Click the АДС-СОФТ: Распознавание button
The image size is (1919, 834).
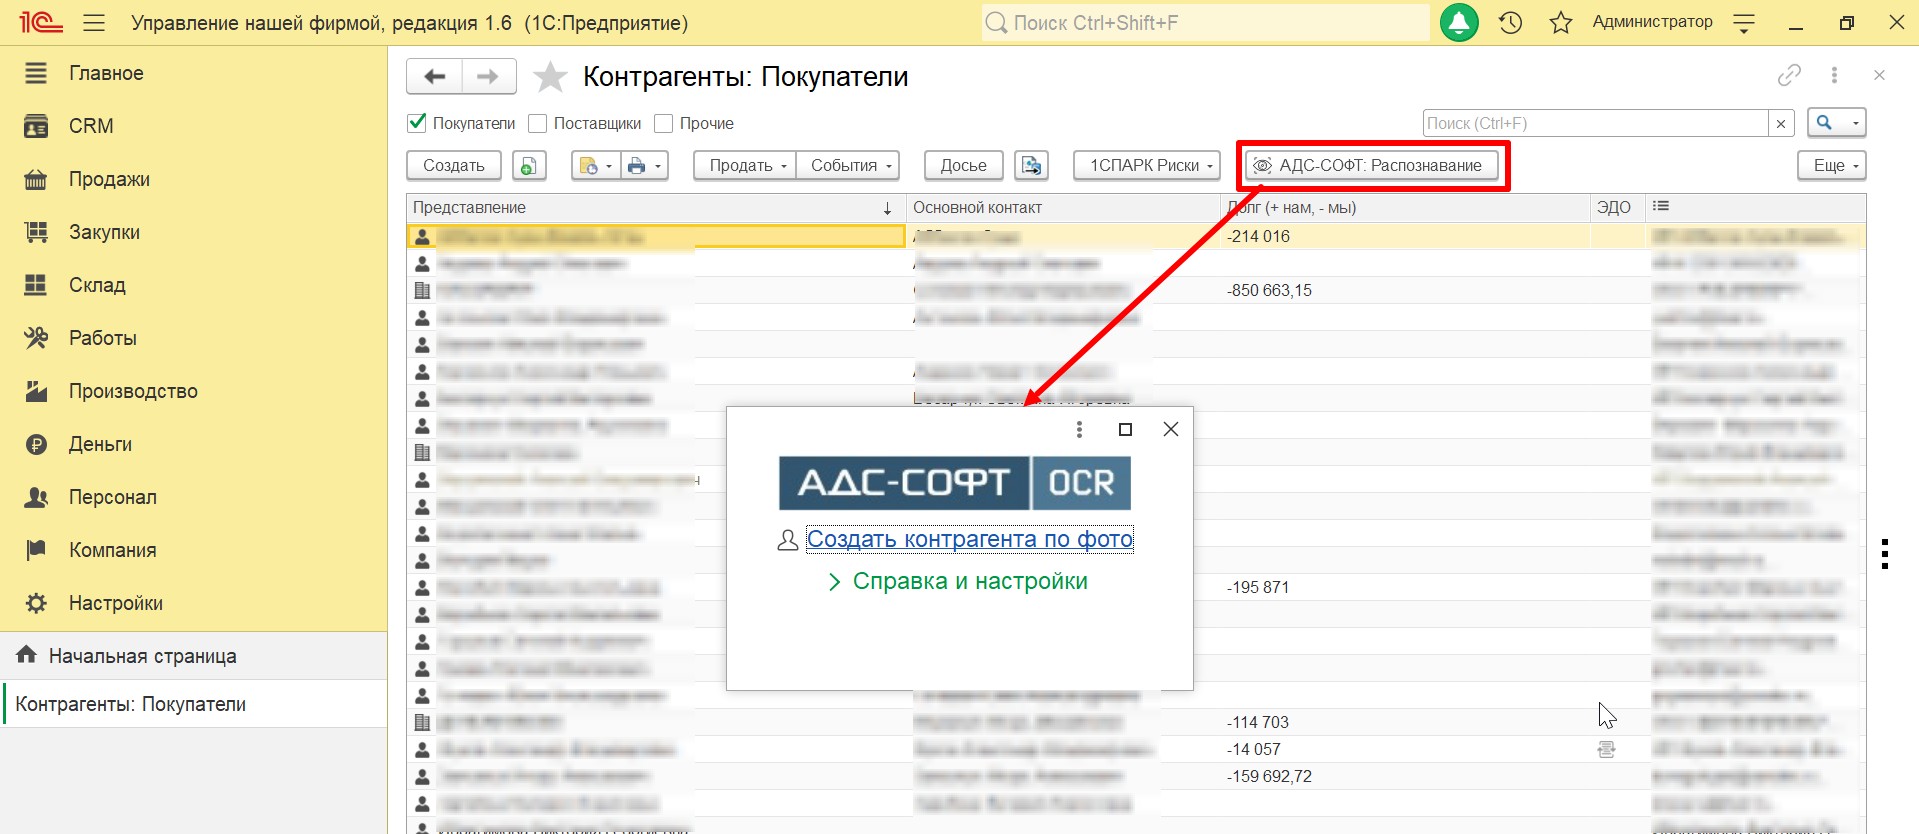[x=1371, y=165]
